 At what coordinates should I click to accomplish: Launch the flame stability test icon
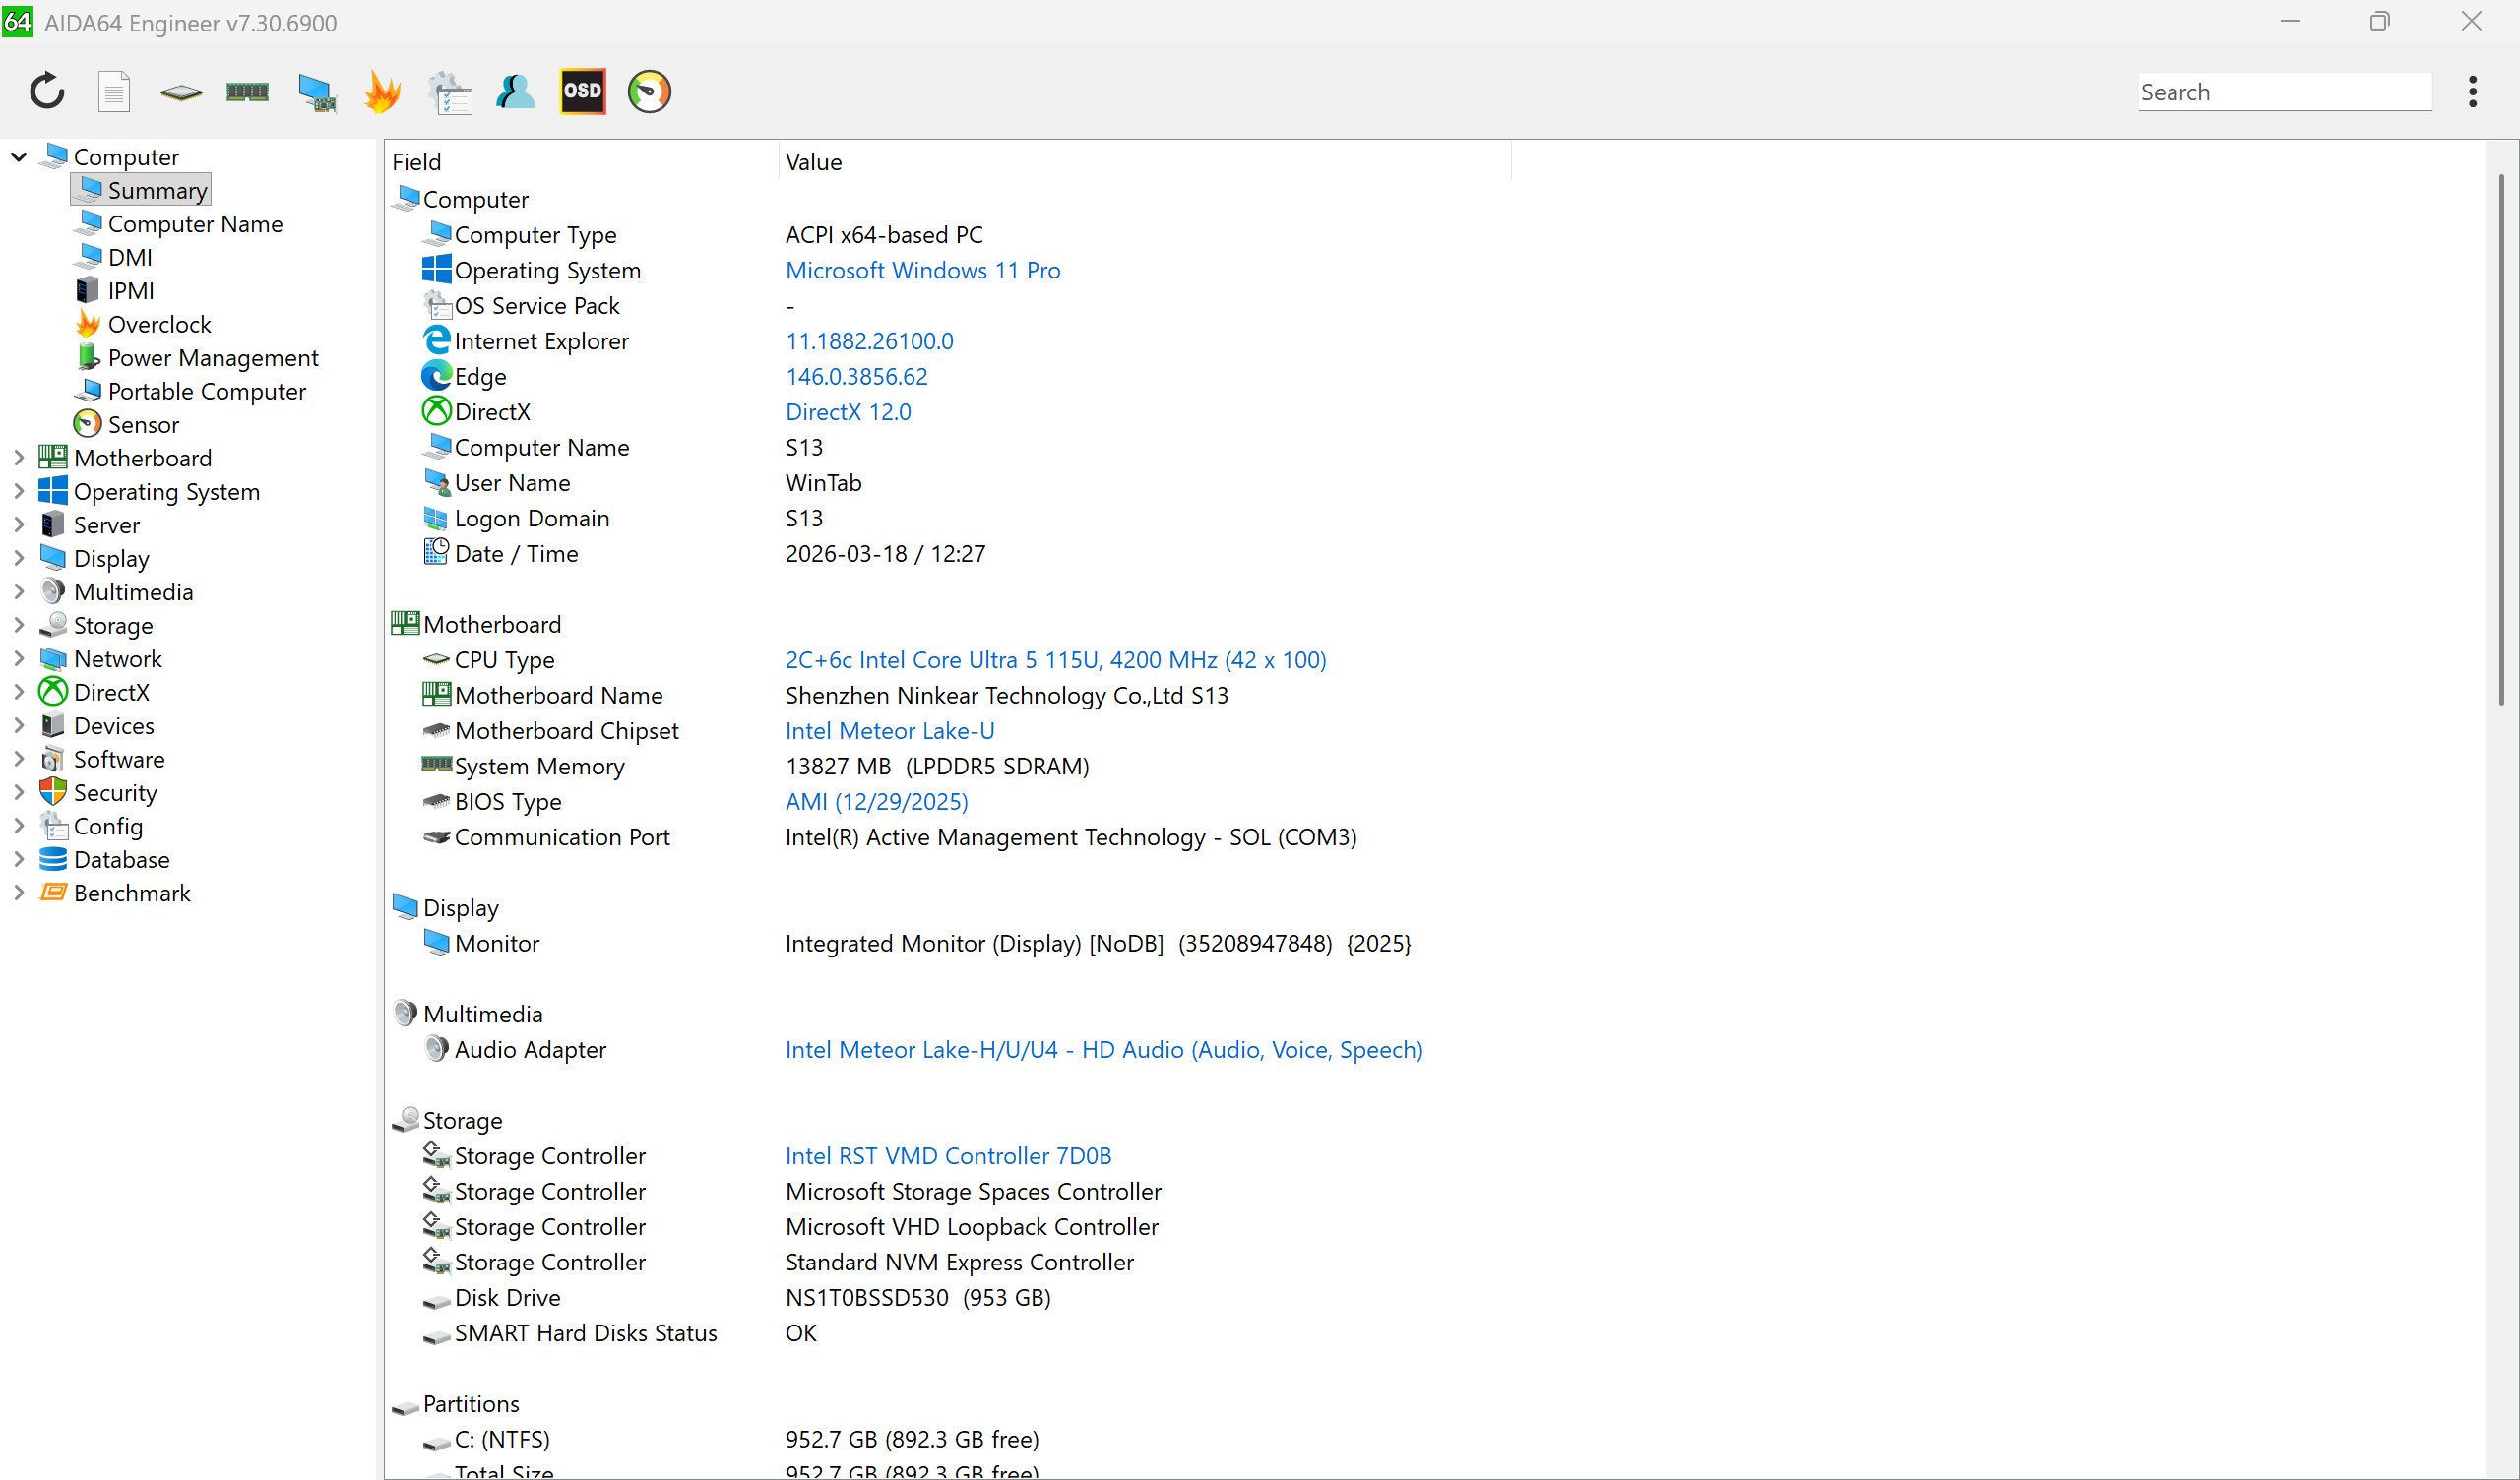click(x=382, y=92)
